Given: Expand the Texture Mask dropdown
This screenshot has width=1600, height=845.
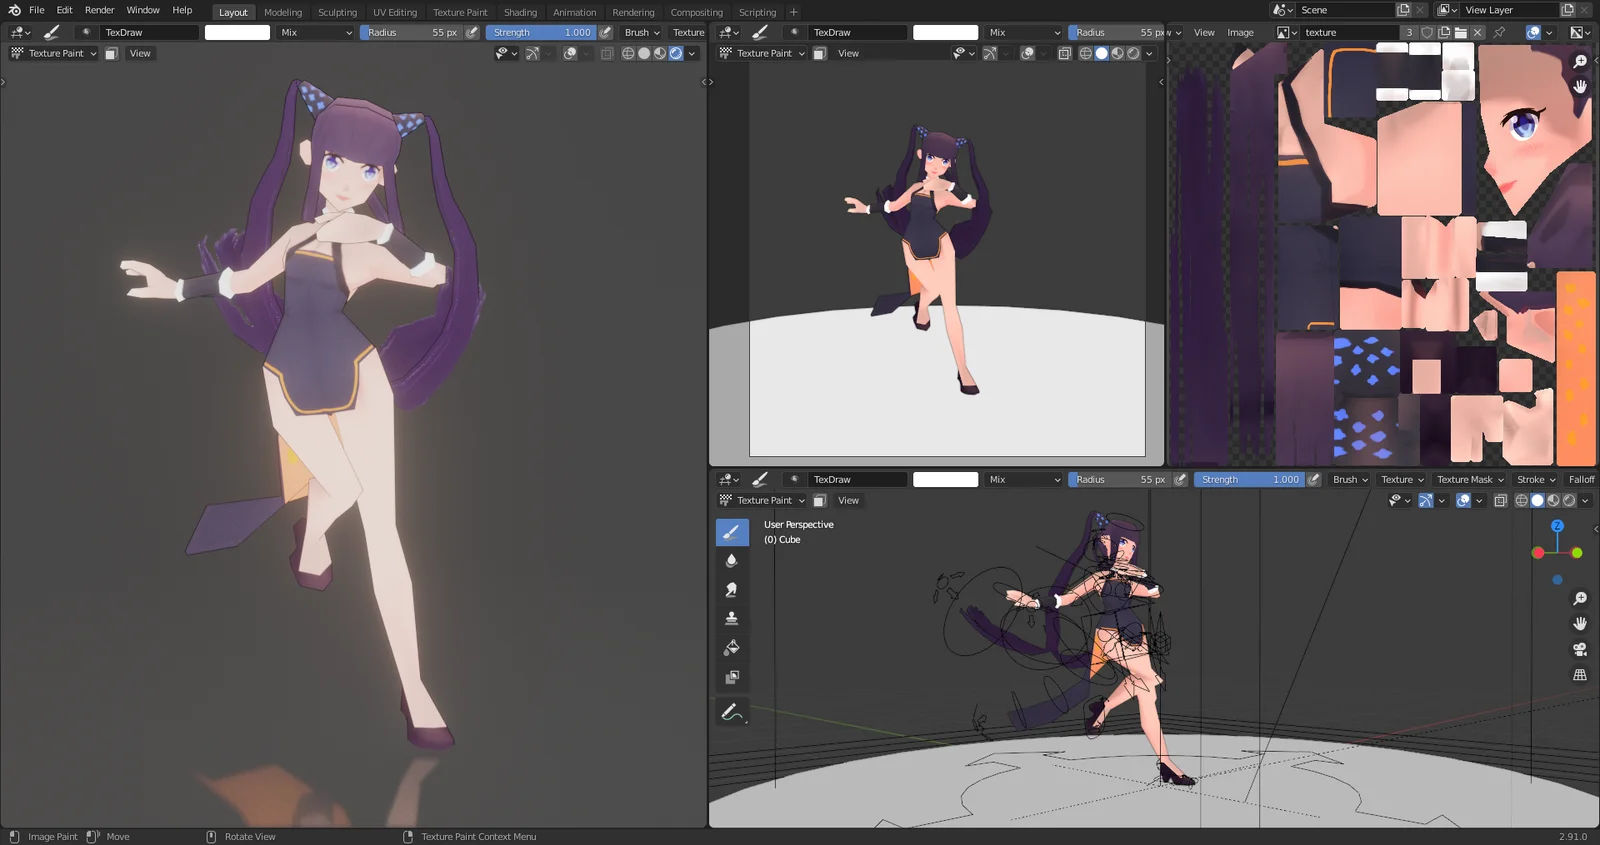Looking at the screenshot, I should pos(1470,479).
